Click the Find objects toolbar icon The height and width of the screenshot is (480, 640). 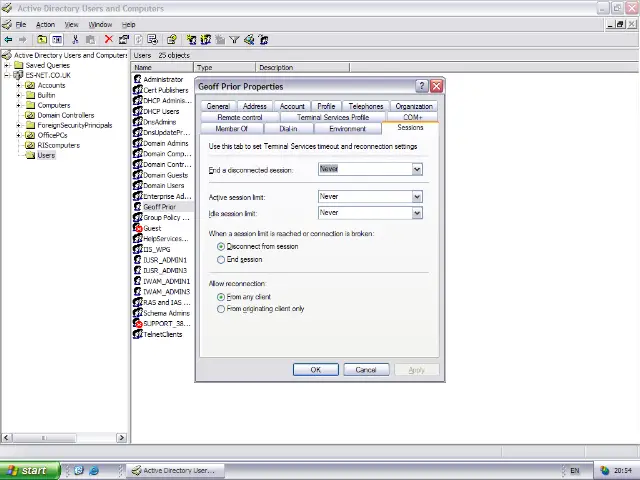249,40
